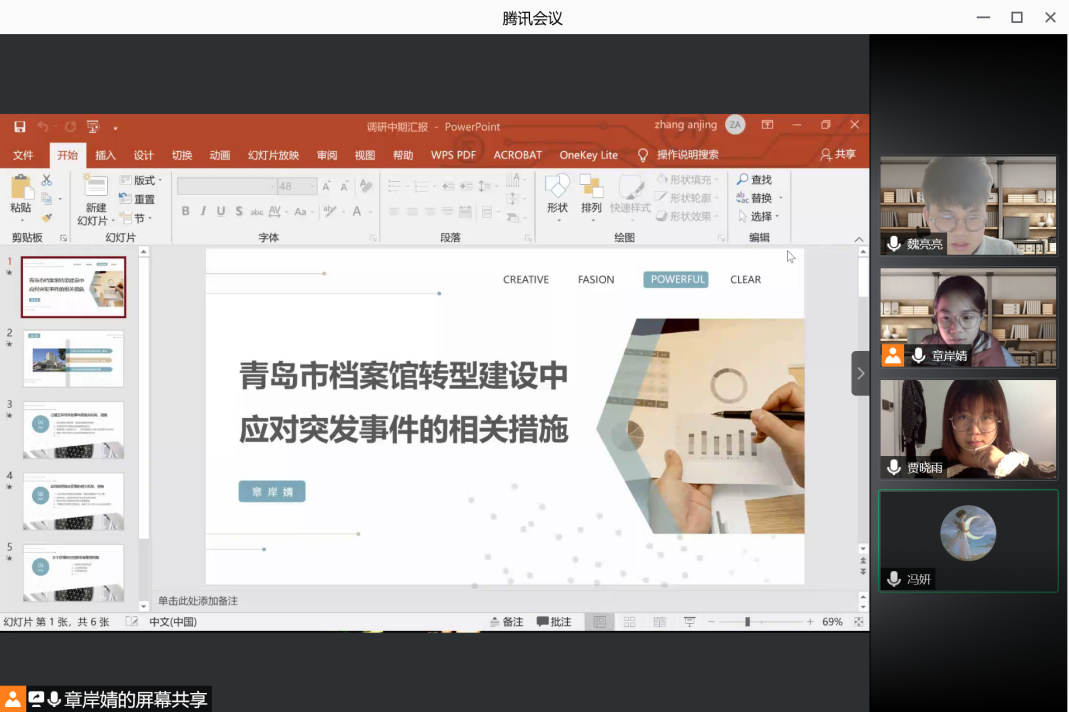1069x712 pixels.
Task: Toggle Bold text formatting
Action: click(185, 211)
